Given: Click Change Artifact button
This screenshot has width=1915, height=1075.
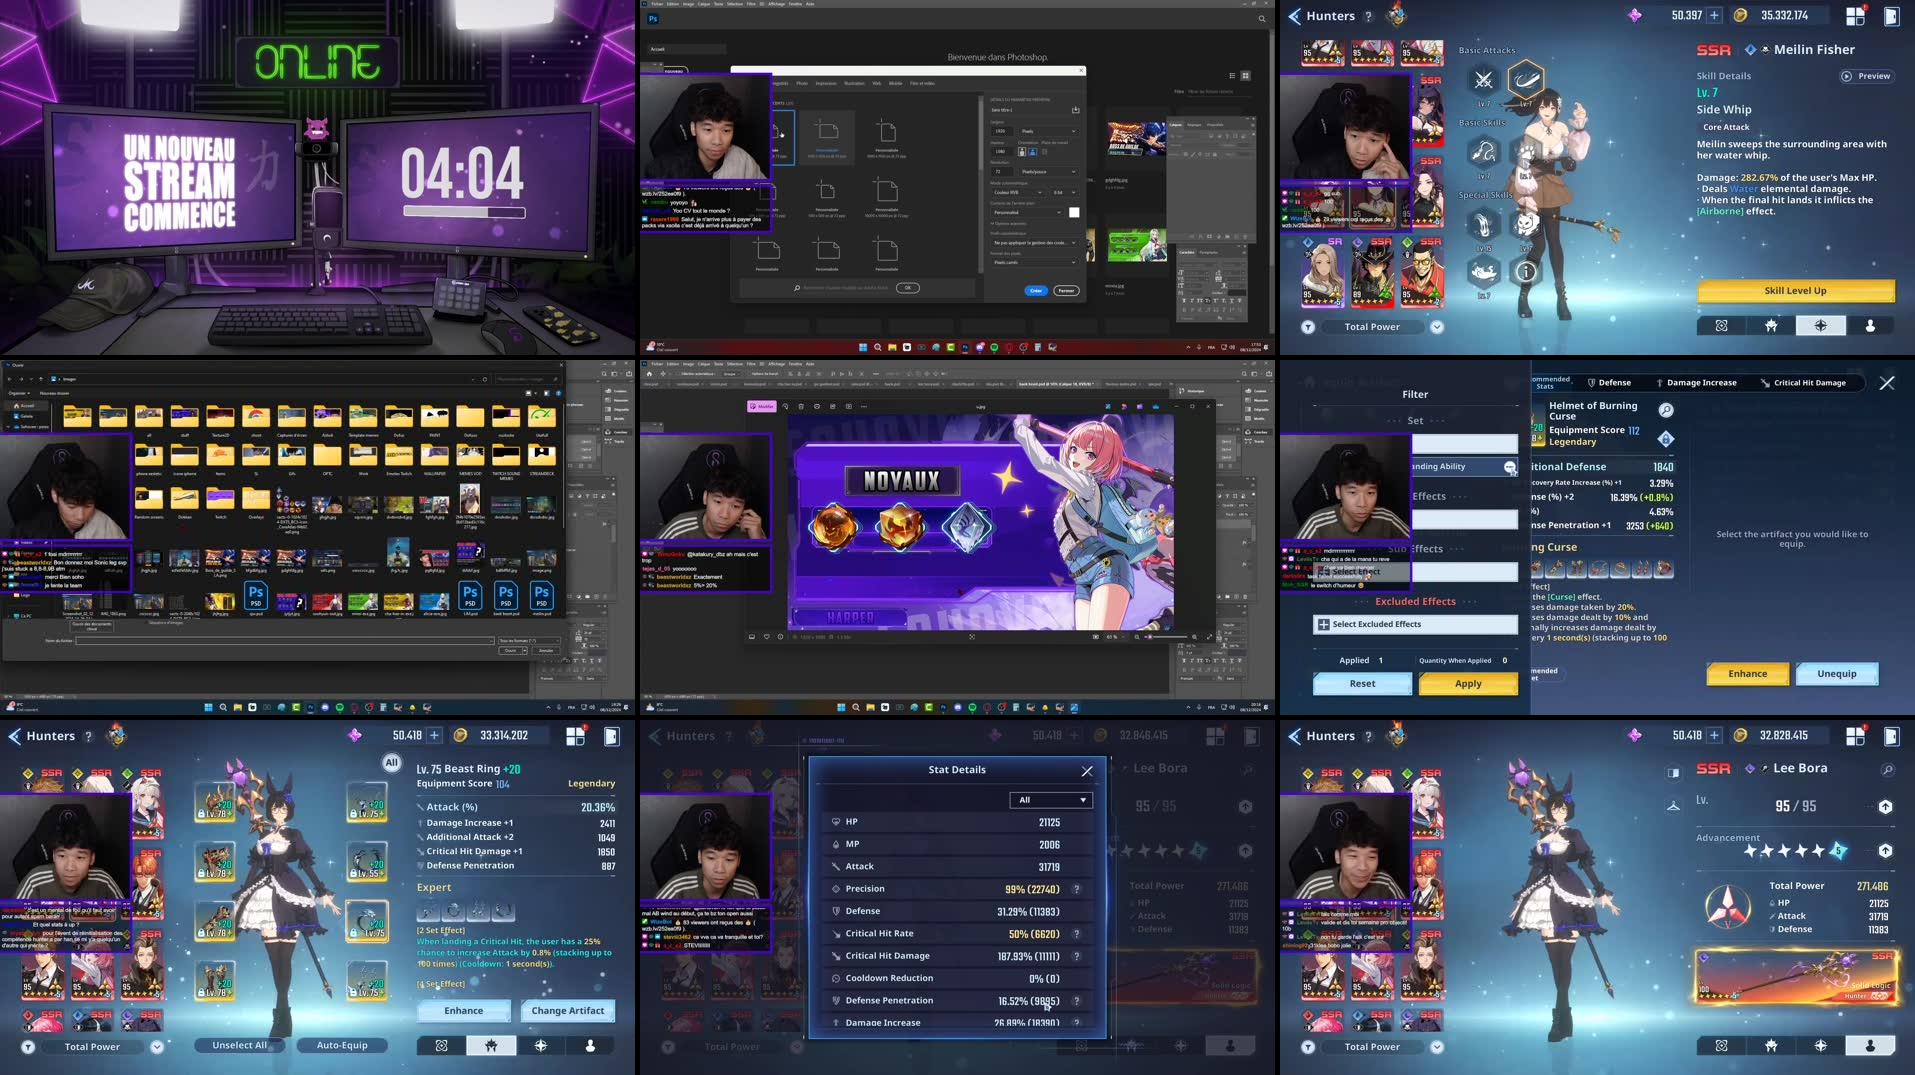Looking at the screenshot, I should pyautogui.click(x=567, y=1011).
